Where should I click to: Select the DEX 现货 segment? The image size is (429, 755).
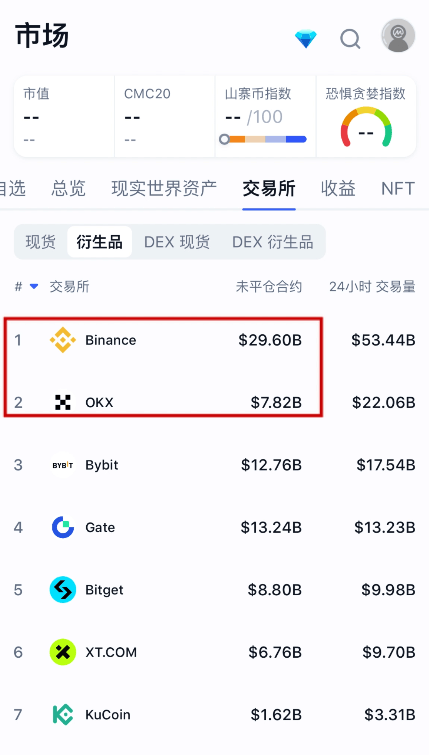click(177, 242)
